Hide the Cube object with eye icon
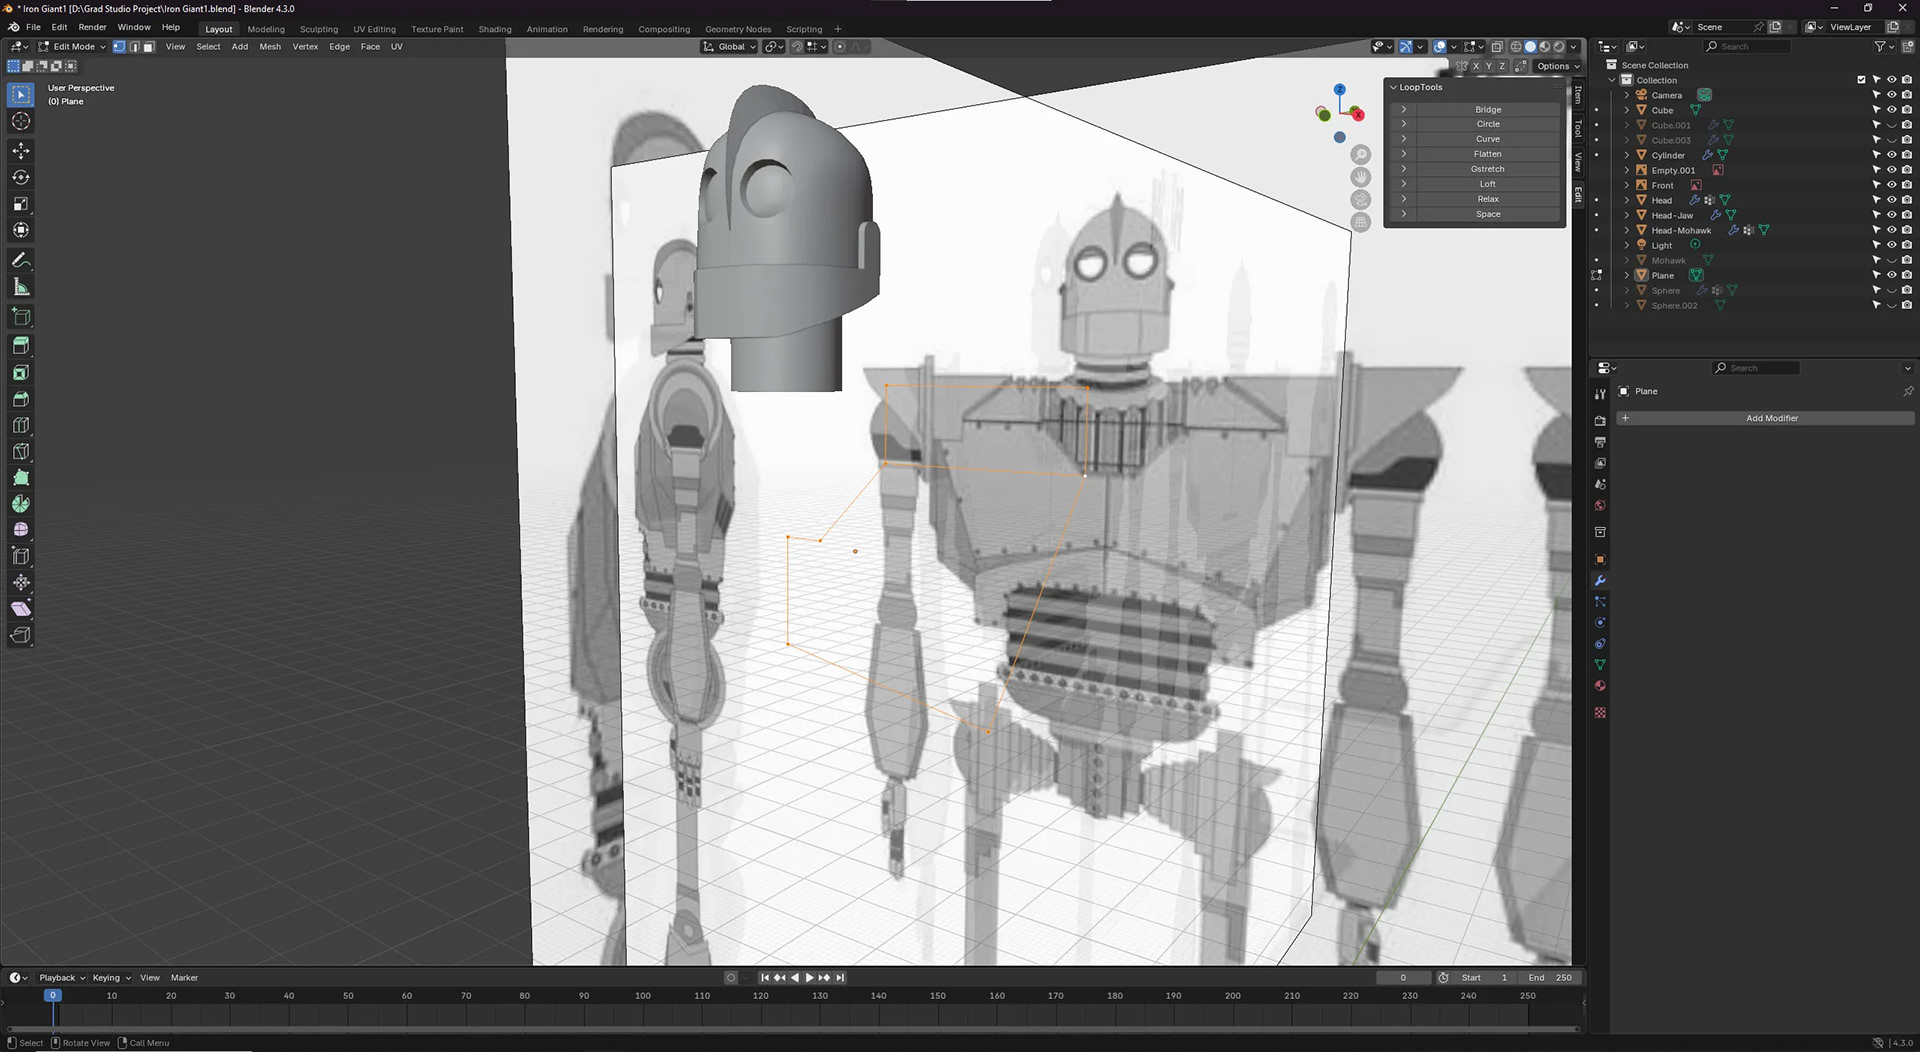The height and width of the screenshot is (1052, 1920). (1891, 110)
